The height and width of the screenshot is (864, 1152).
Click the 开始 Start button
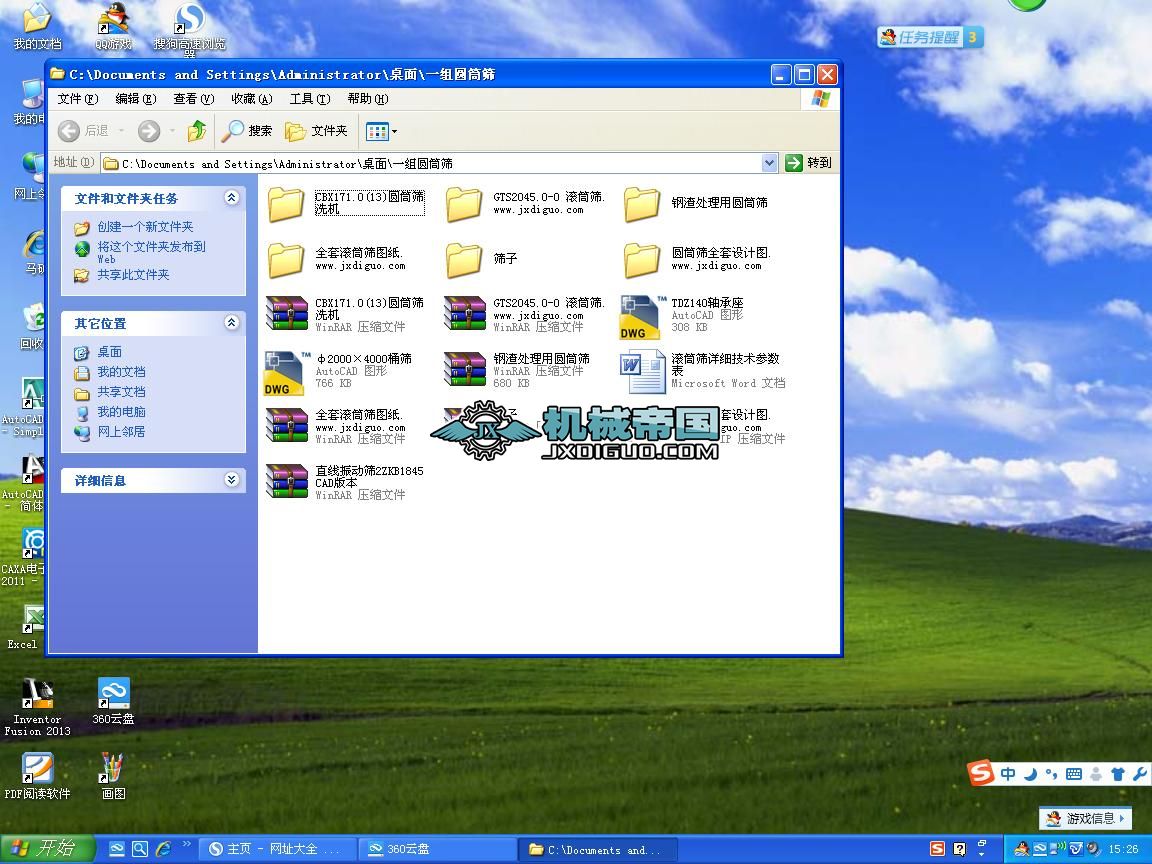click(47, 849)
